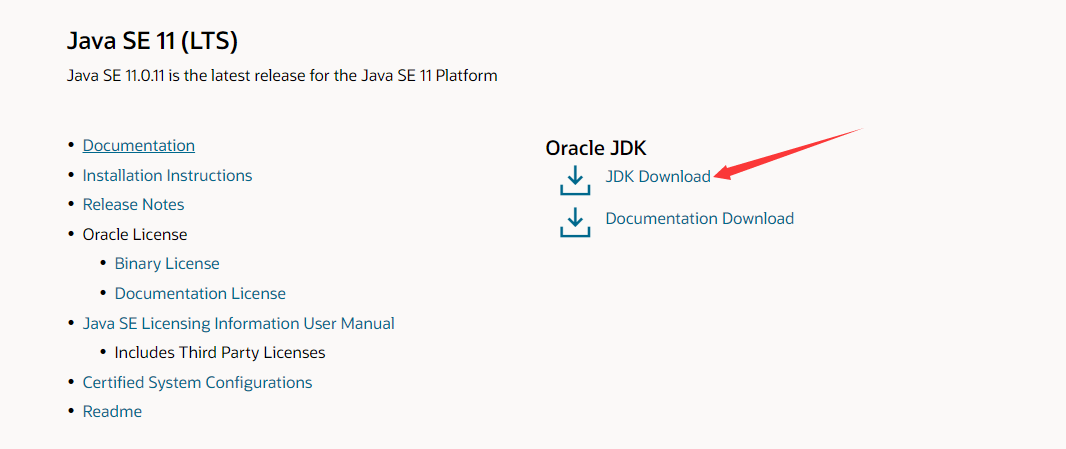The height and width of the screenshot is (449, 1066).
Task: Click the bullet marker beside Readme
Action: pos(71,412)
